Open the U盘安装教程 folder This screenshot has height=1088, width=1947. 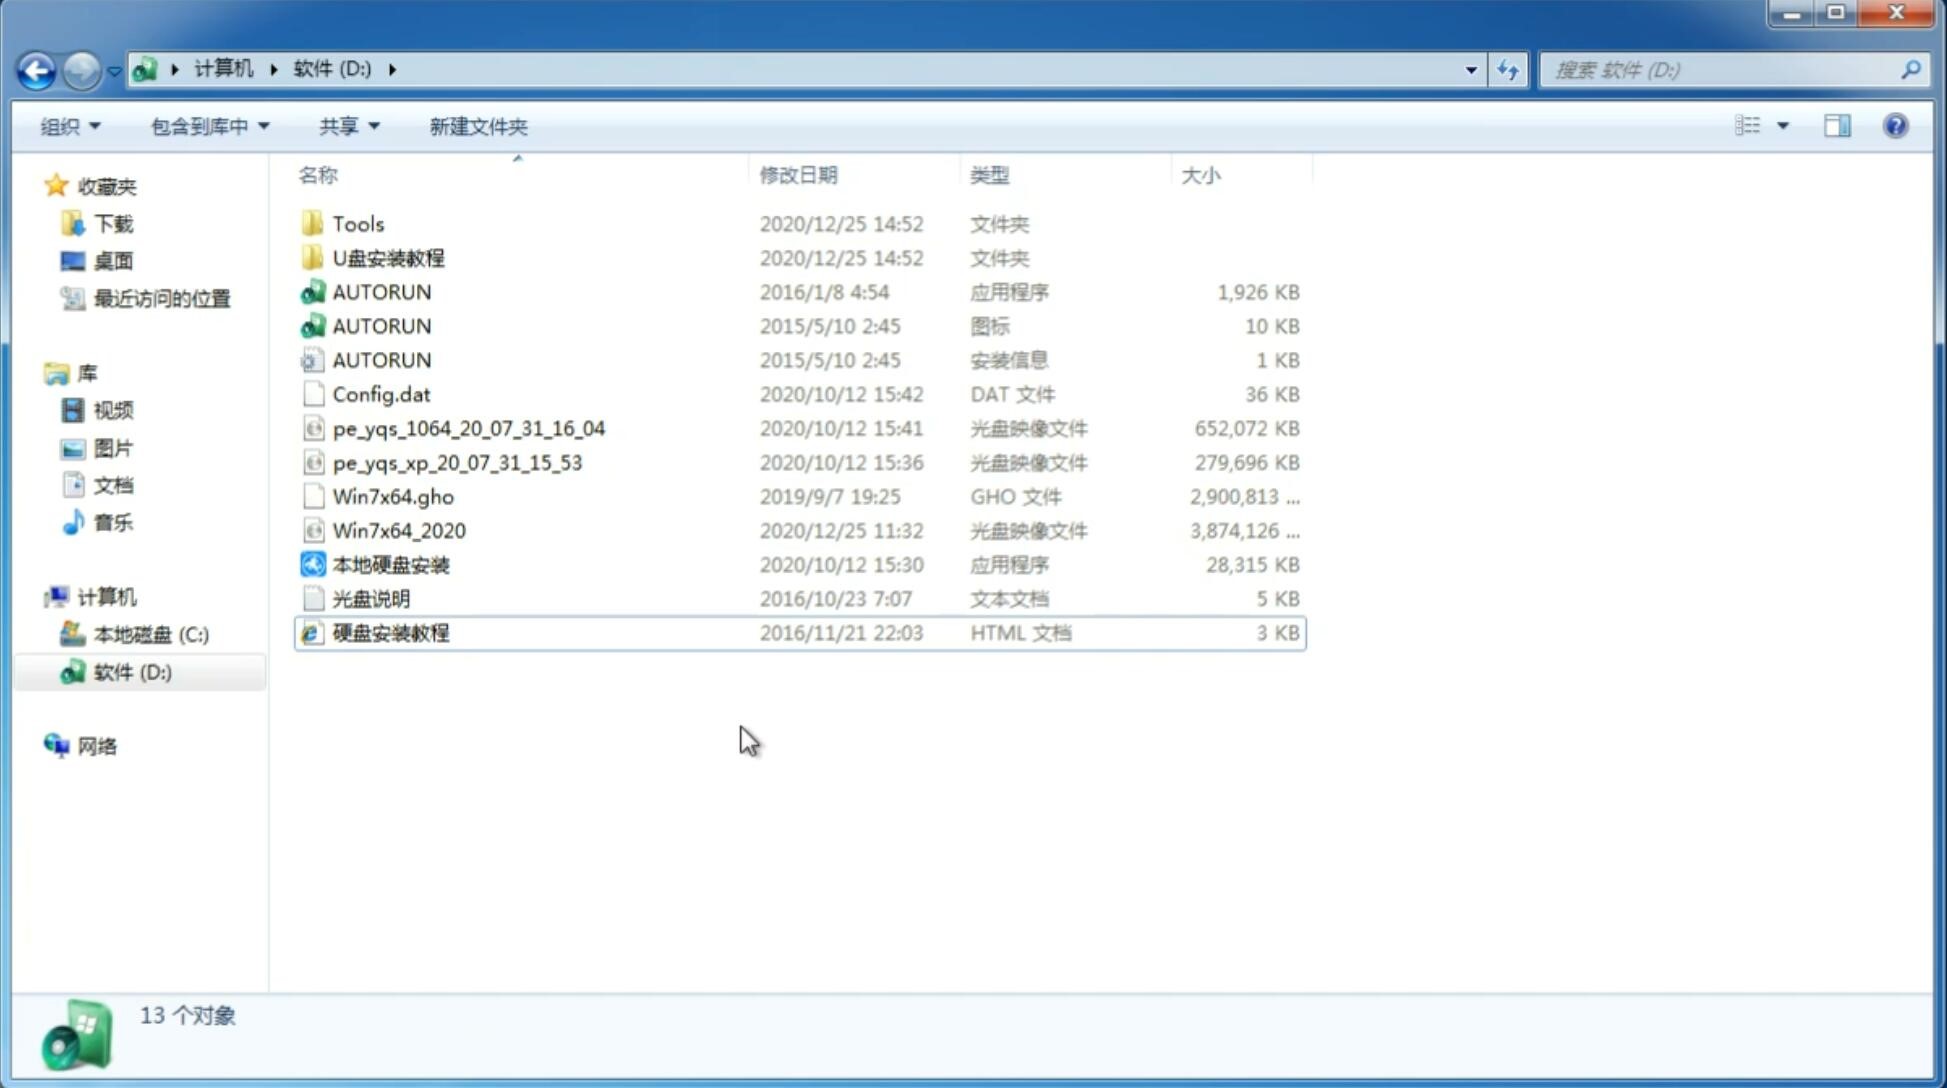pyautogui.click(x=388, y=257)
